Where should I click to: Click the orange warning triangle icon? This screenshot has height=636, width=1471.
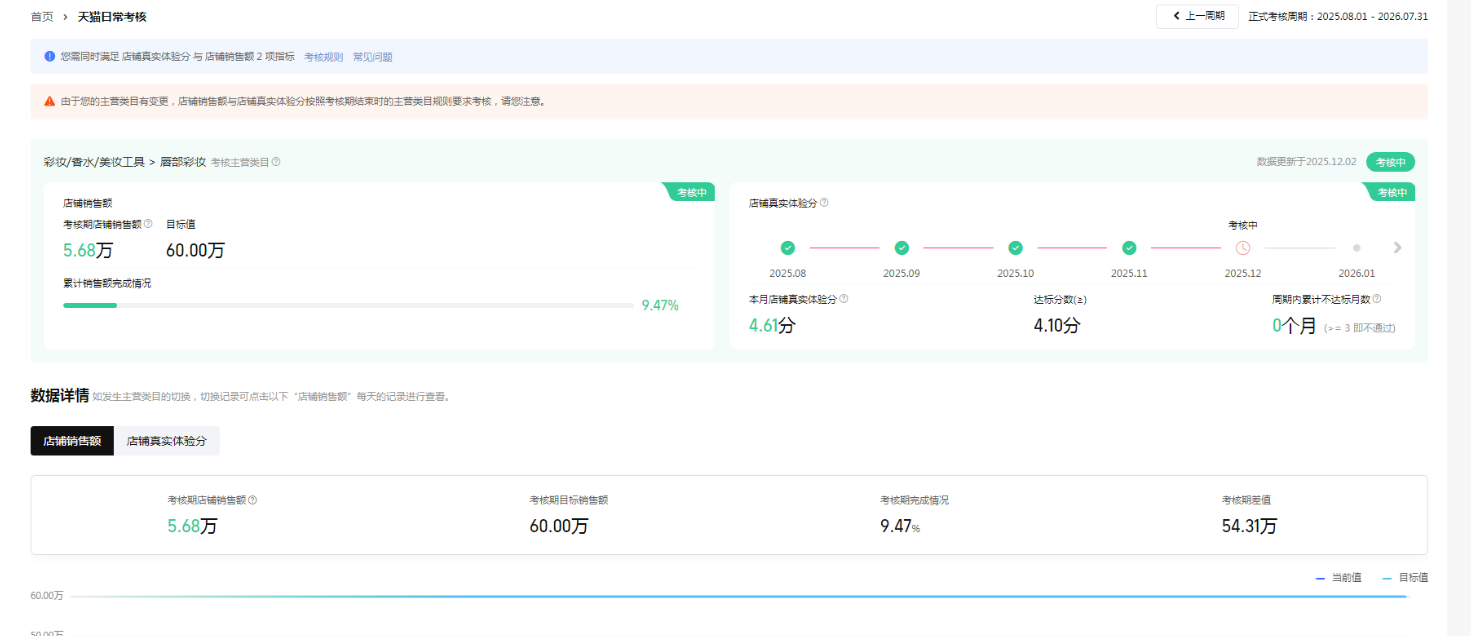[x=50, y=101]
